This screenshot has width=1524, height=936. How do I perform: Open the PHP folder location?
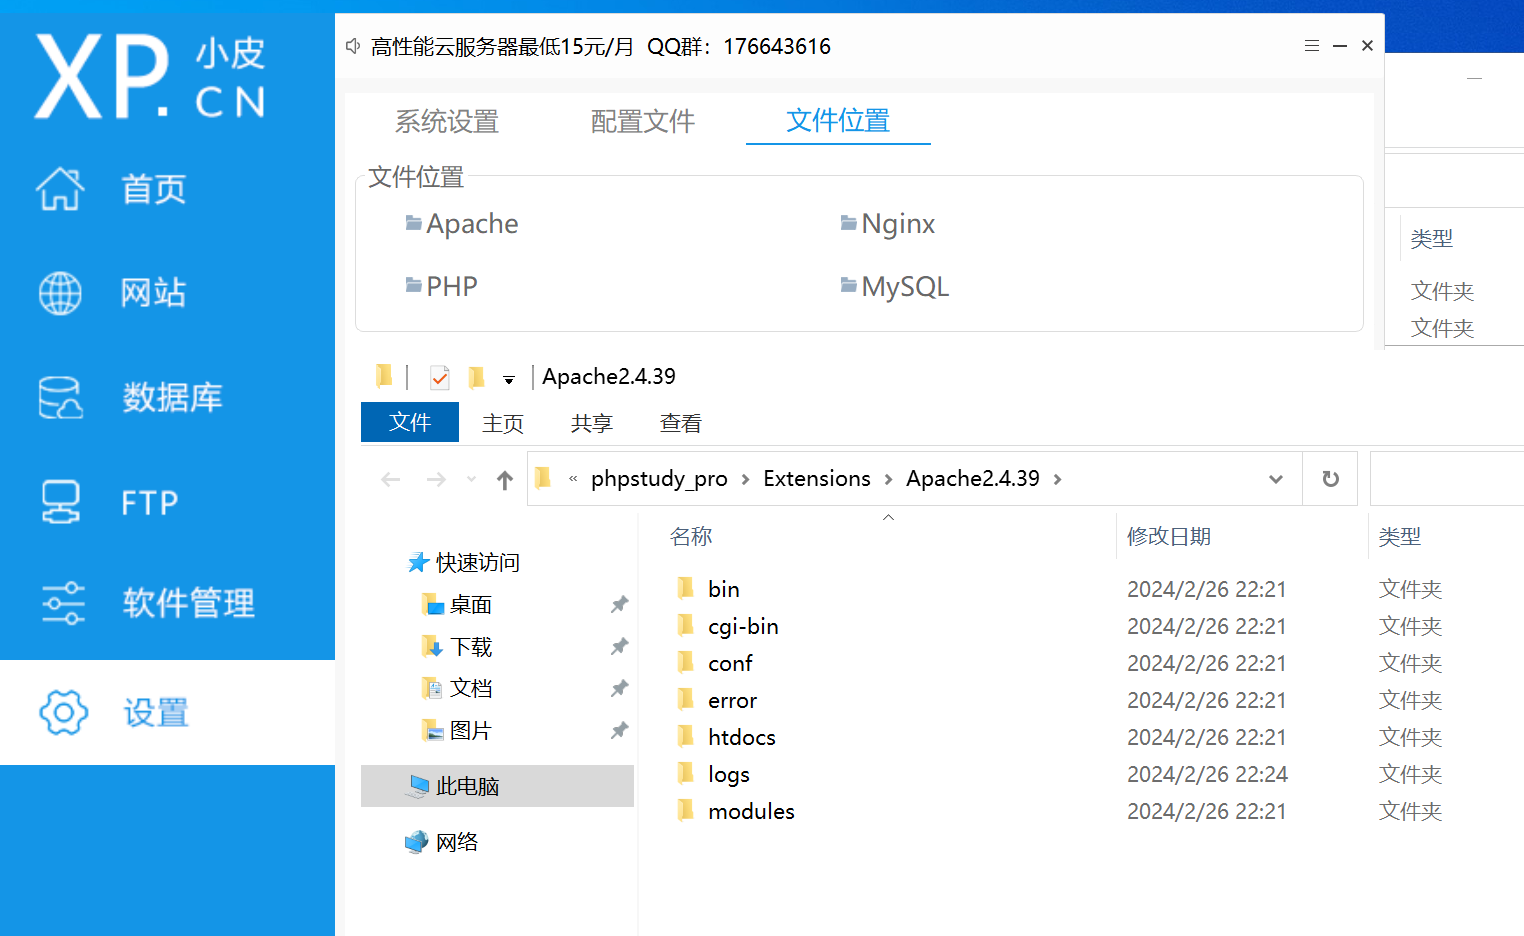tap(442, 286)
